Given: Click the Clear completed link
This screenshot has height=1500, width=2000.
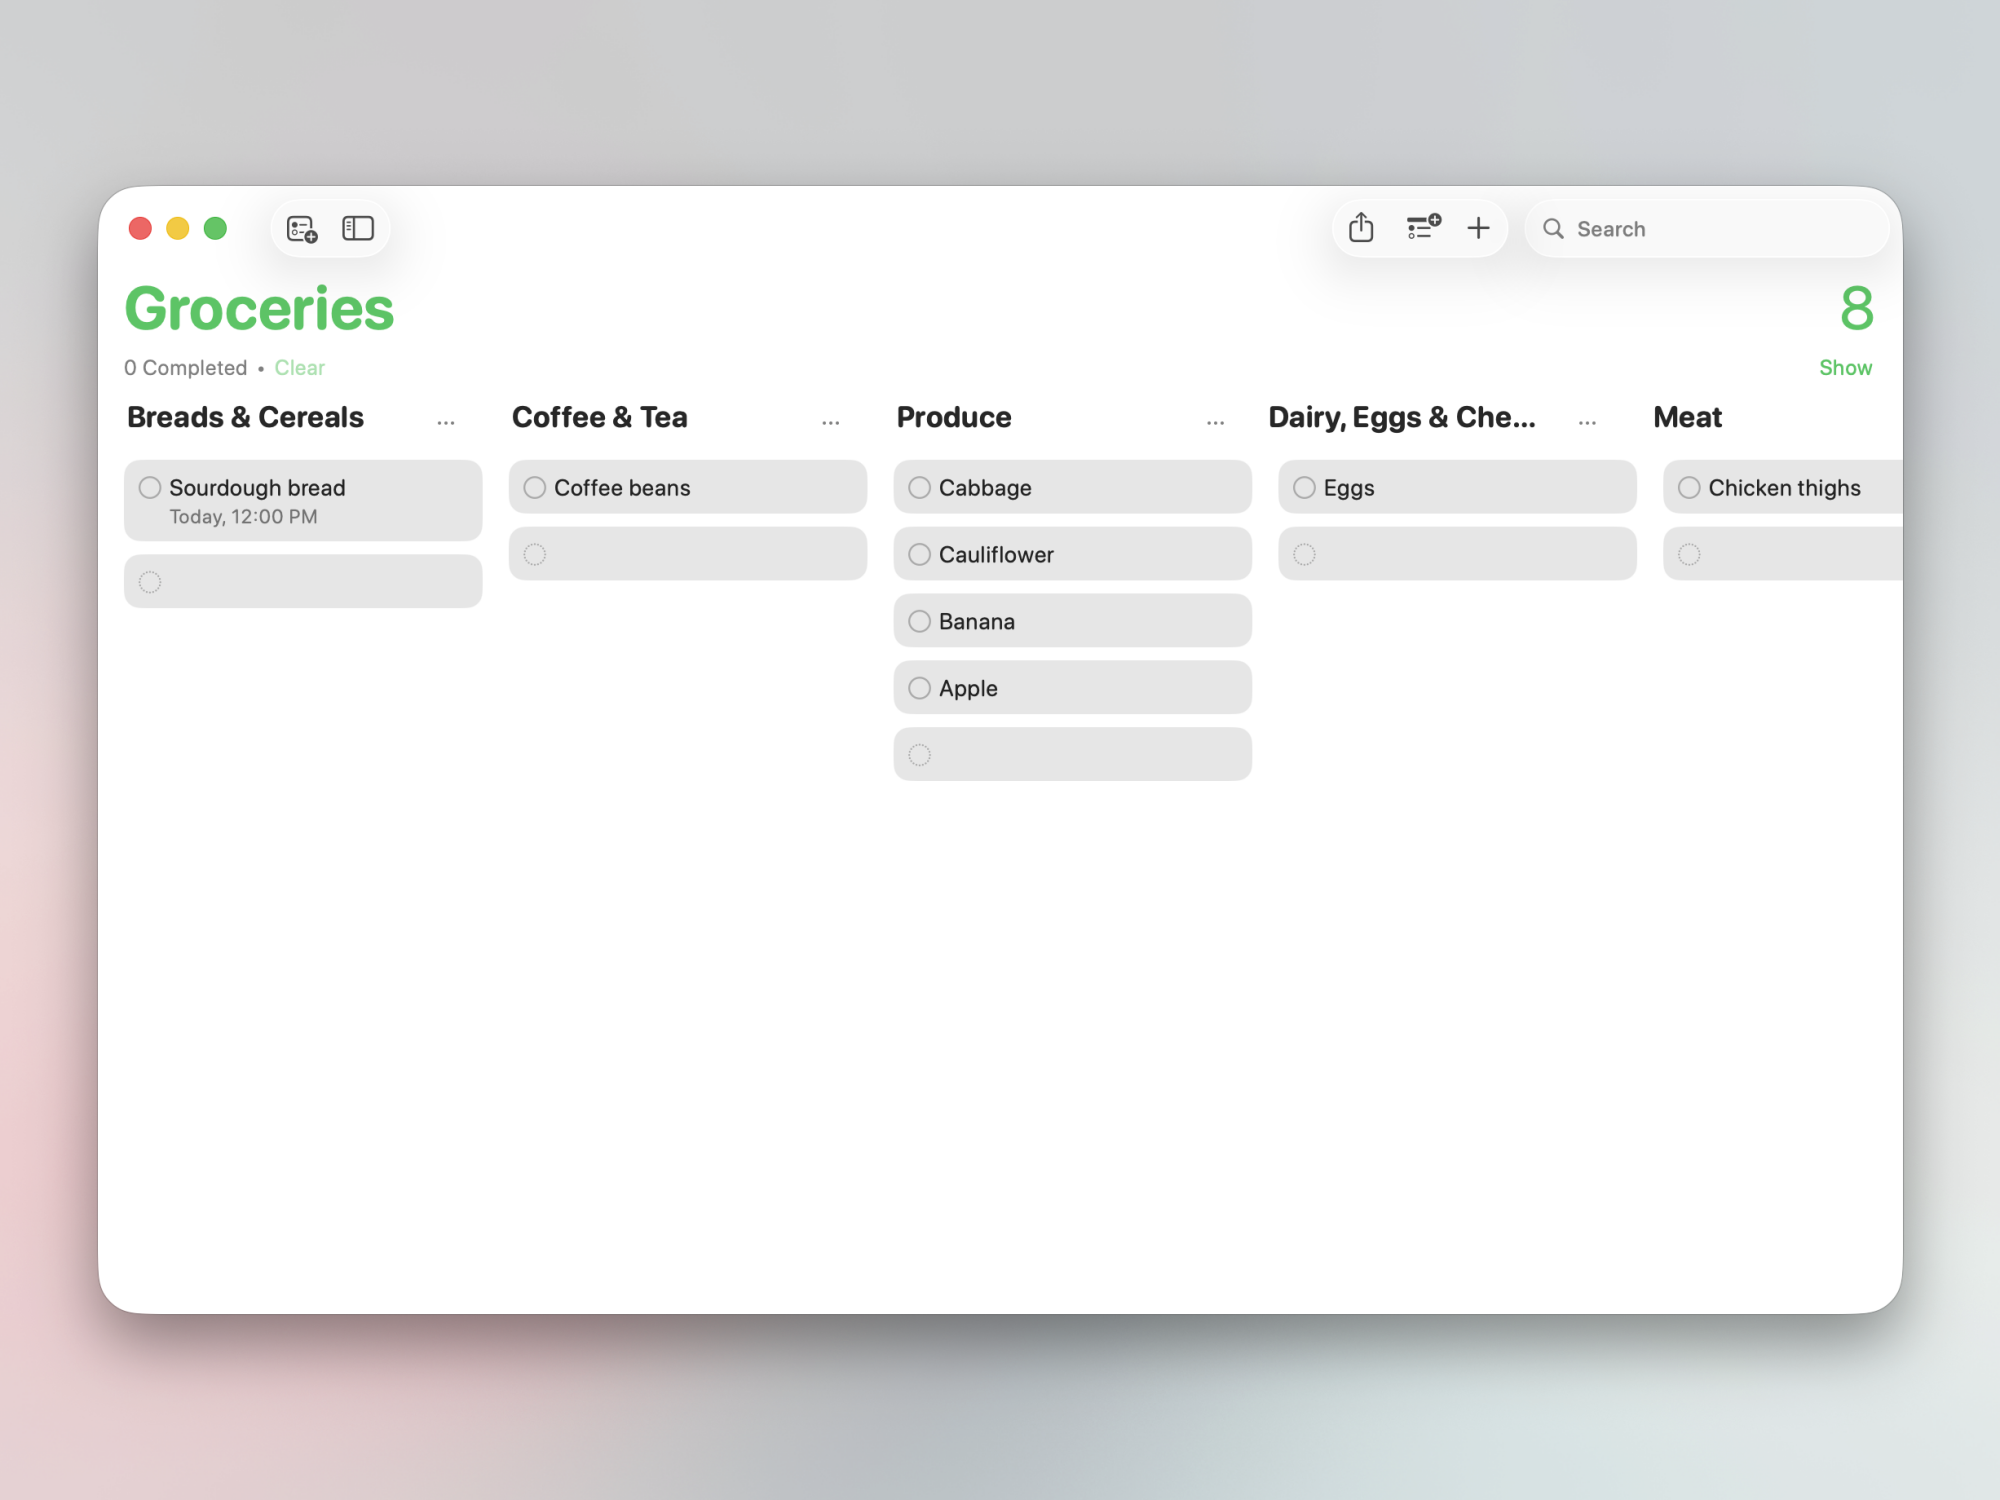Looking at the screenshot, I should [299, 367].
